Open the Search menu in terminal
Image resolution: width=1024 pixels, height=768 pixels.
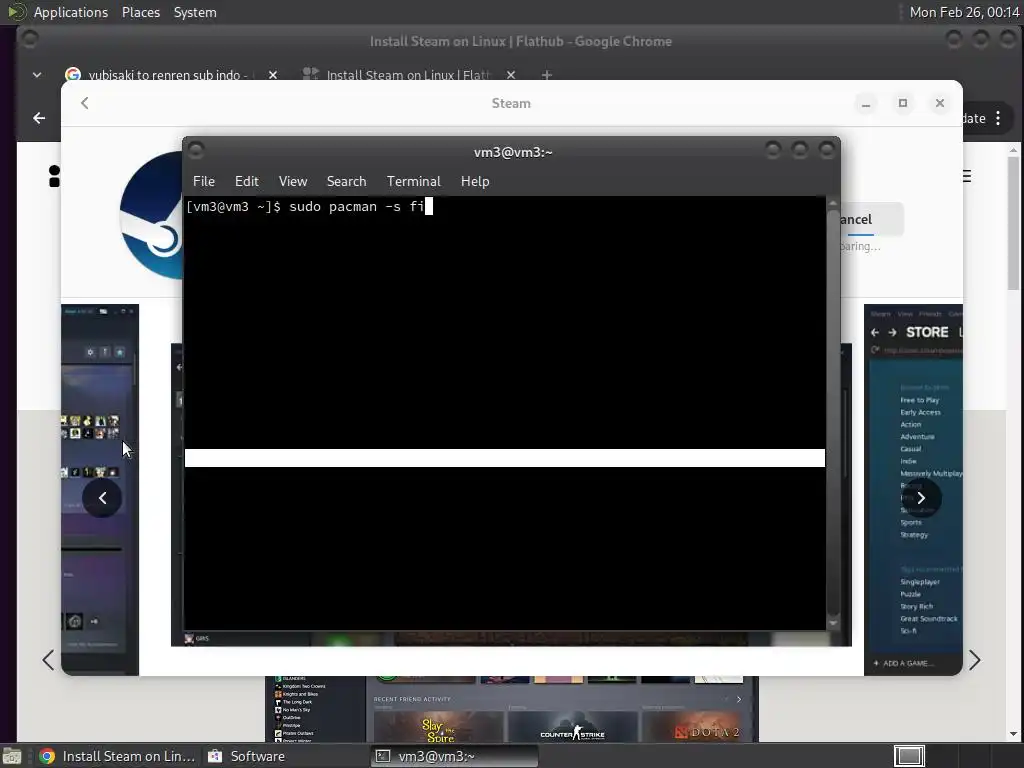pyautogui.click(x=346, y=182)
